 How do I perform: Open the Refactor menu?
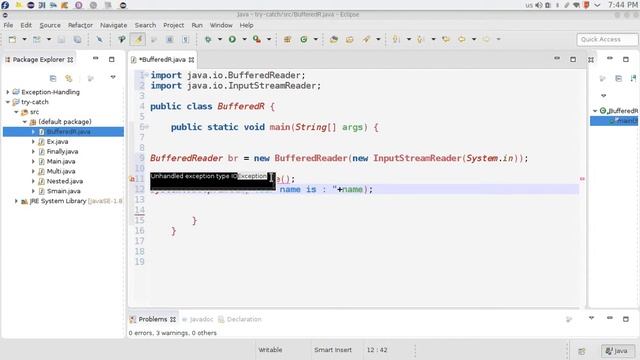(x=80, y=25)
